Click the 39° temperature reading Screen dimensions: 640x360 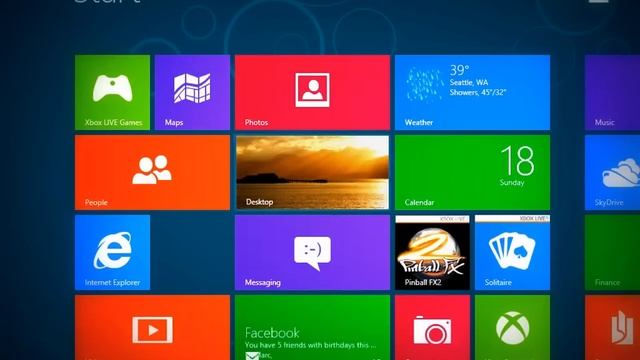click(459, 70)
